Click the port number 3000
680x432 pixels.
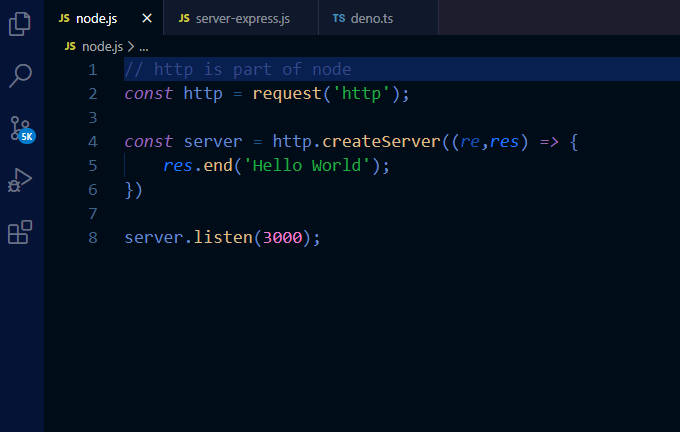click(282, 238)
